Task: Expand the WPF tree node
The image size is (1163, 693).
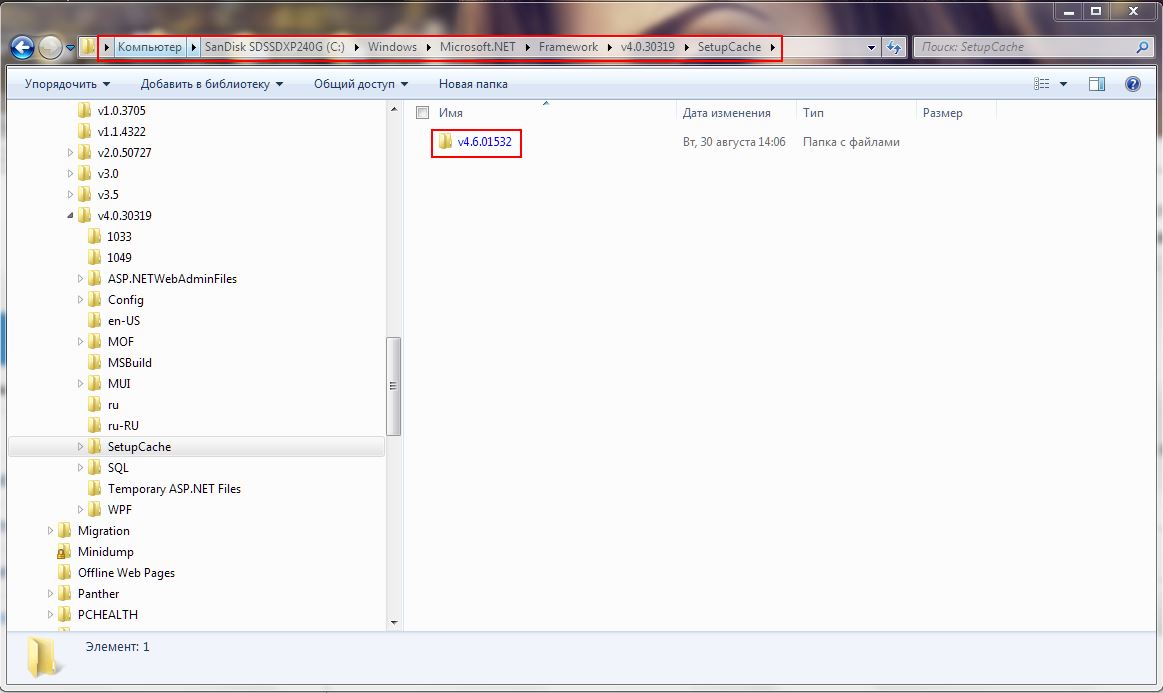Action: [x=80, y=510]
